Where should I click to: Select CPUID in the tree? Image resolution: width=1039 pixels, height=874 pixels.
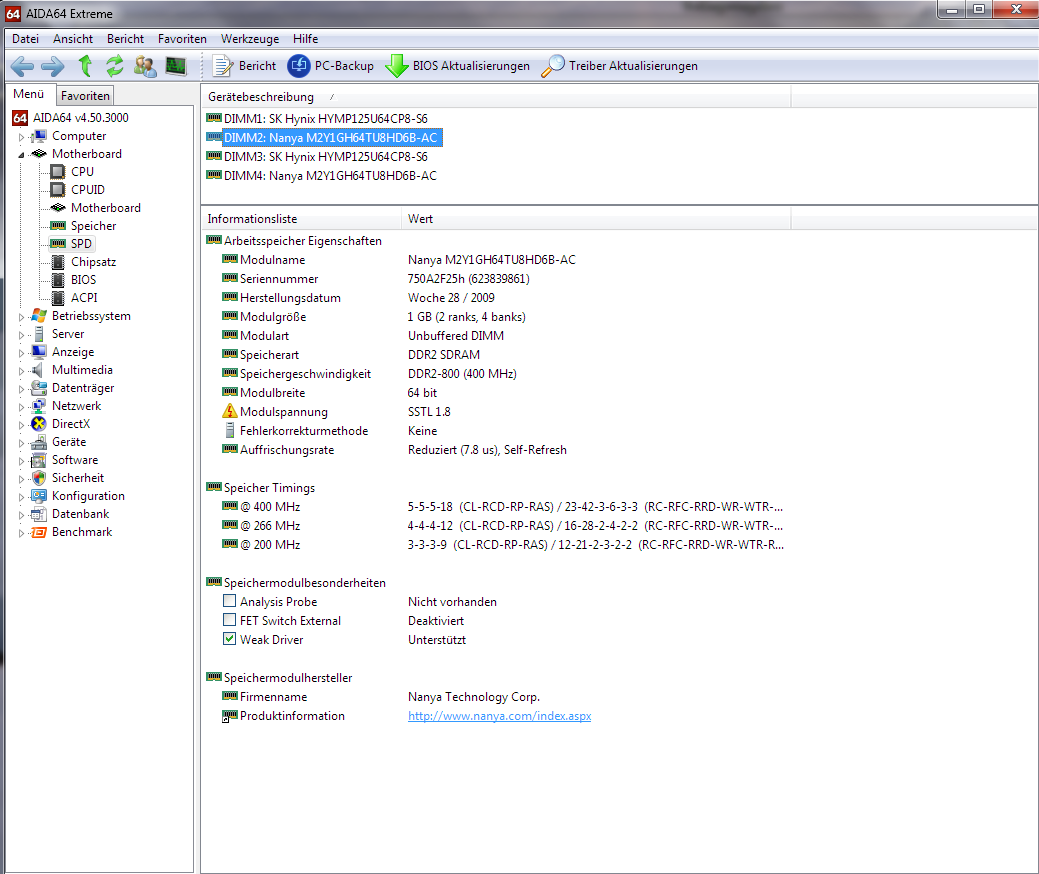[x=87, y=190]
